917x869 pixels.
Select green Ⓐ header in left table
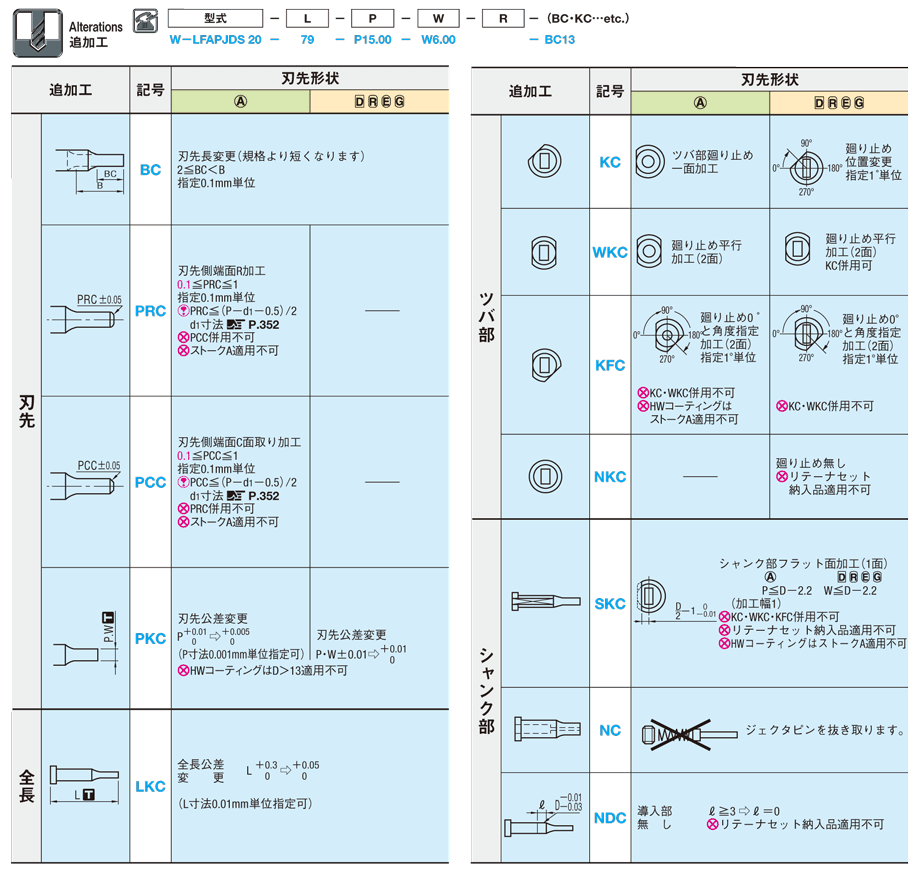(241, 102)
